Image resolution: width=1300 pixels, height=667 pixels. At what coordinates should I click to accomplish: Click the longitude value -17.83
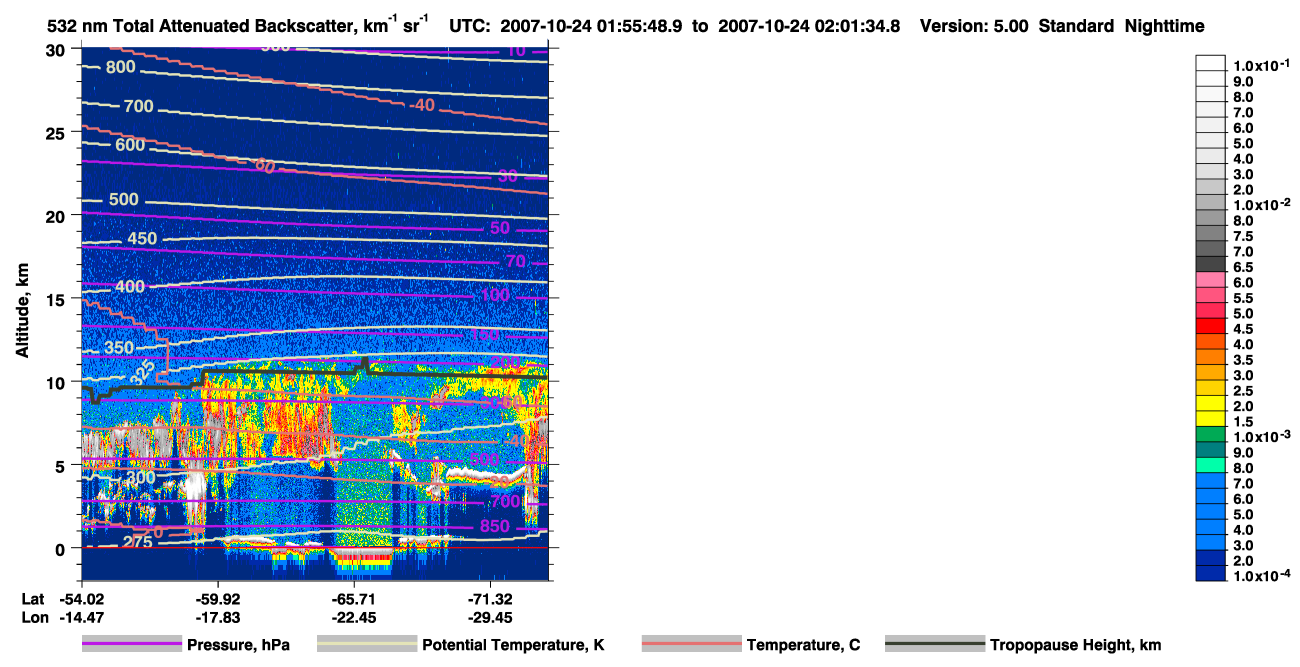(217, 618)
